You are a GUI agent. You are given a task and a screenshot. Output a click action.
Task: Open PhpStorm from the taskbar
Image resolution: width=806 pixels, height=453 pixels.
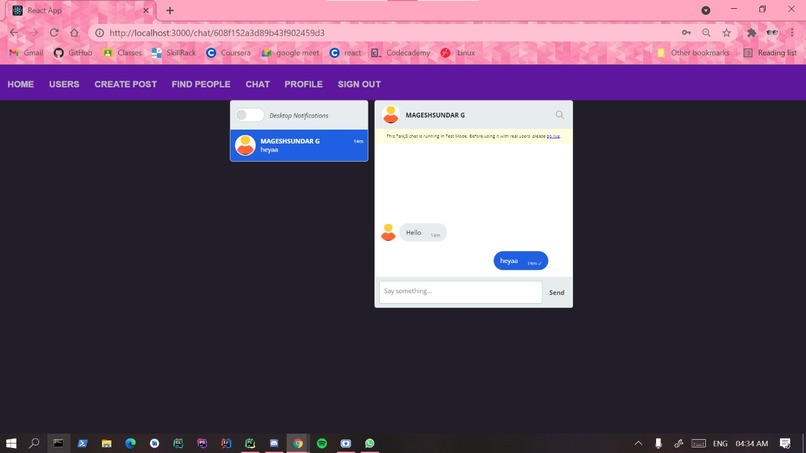click(202, 443)
